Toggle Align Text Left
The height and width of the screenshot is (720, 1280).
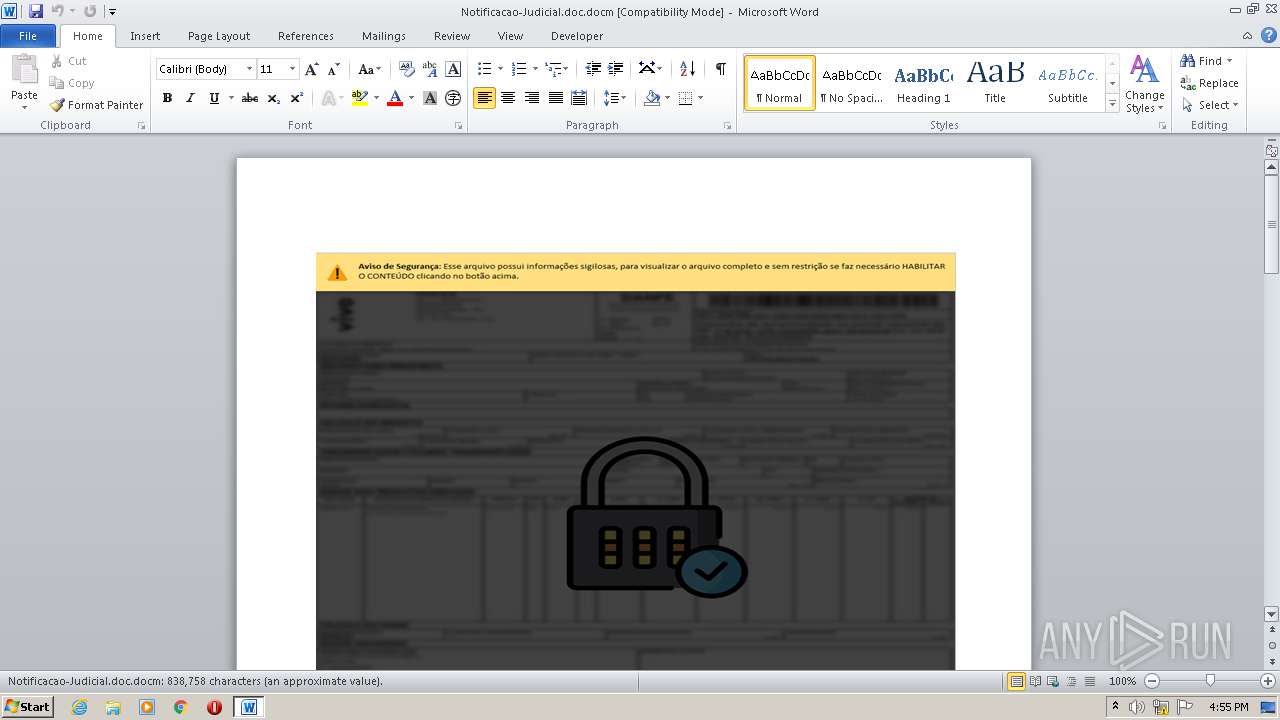(x=484, y=98)
